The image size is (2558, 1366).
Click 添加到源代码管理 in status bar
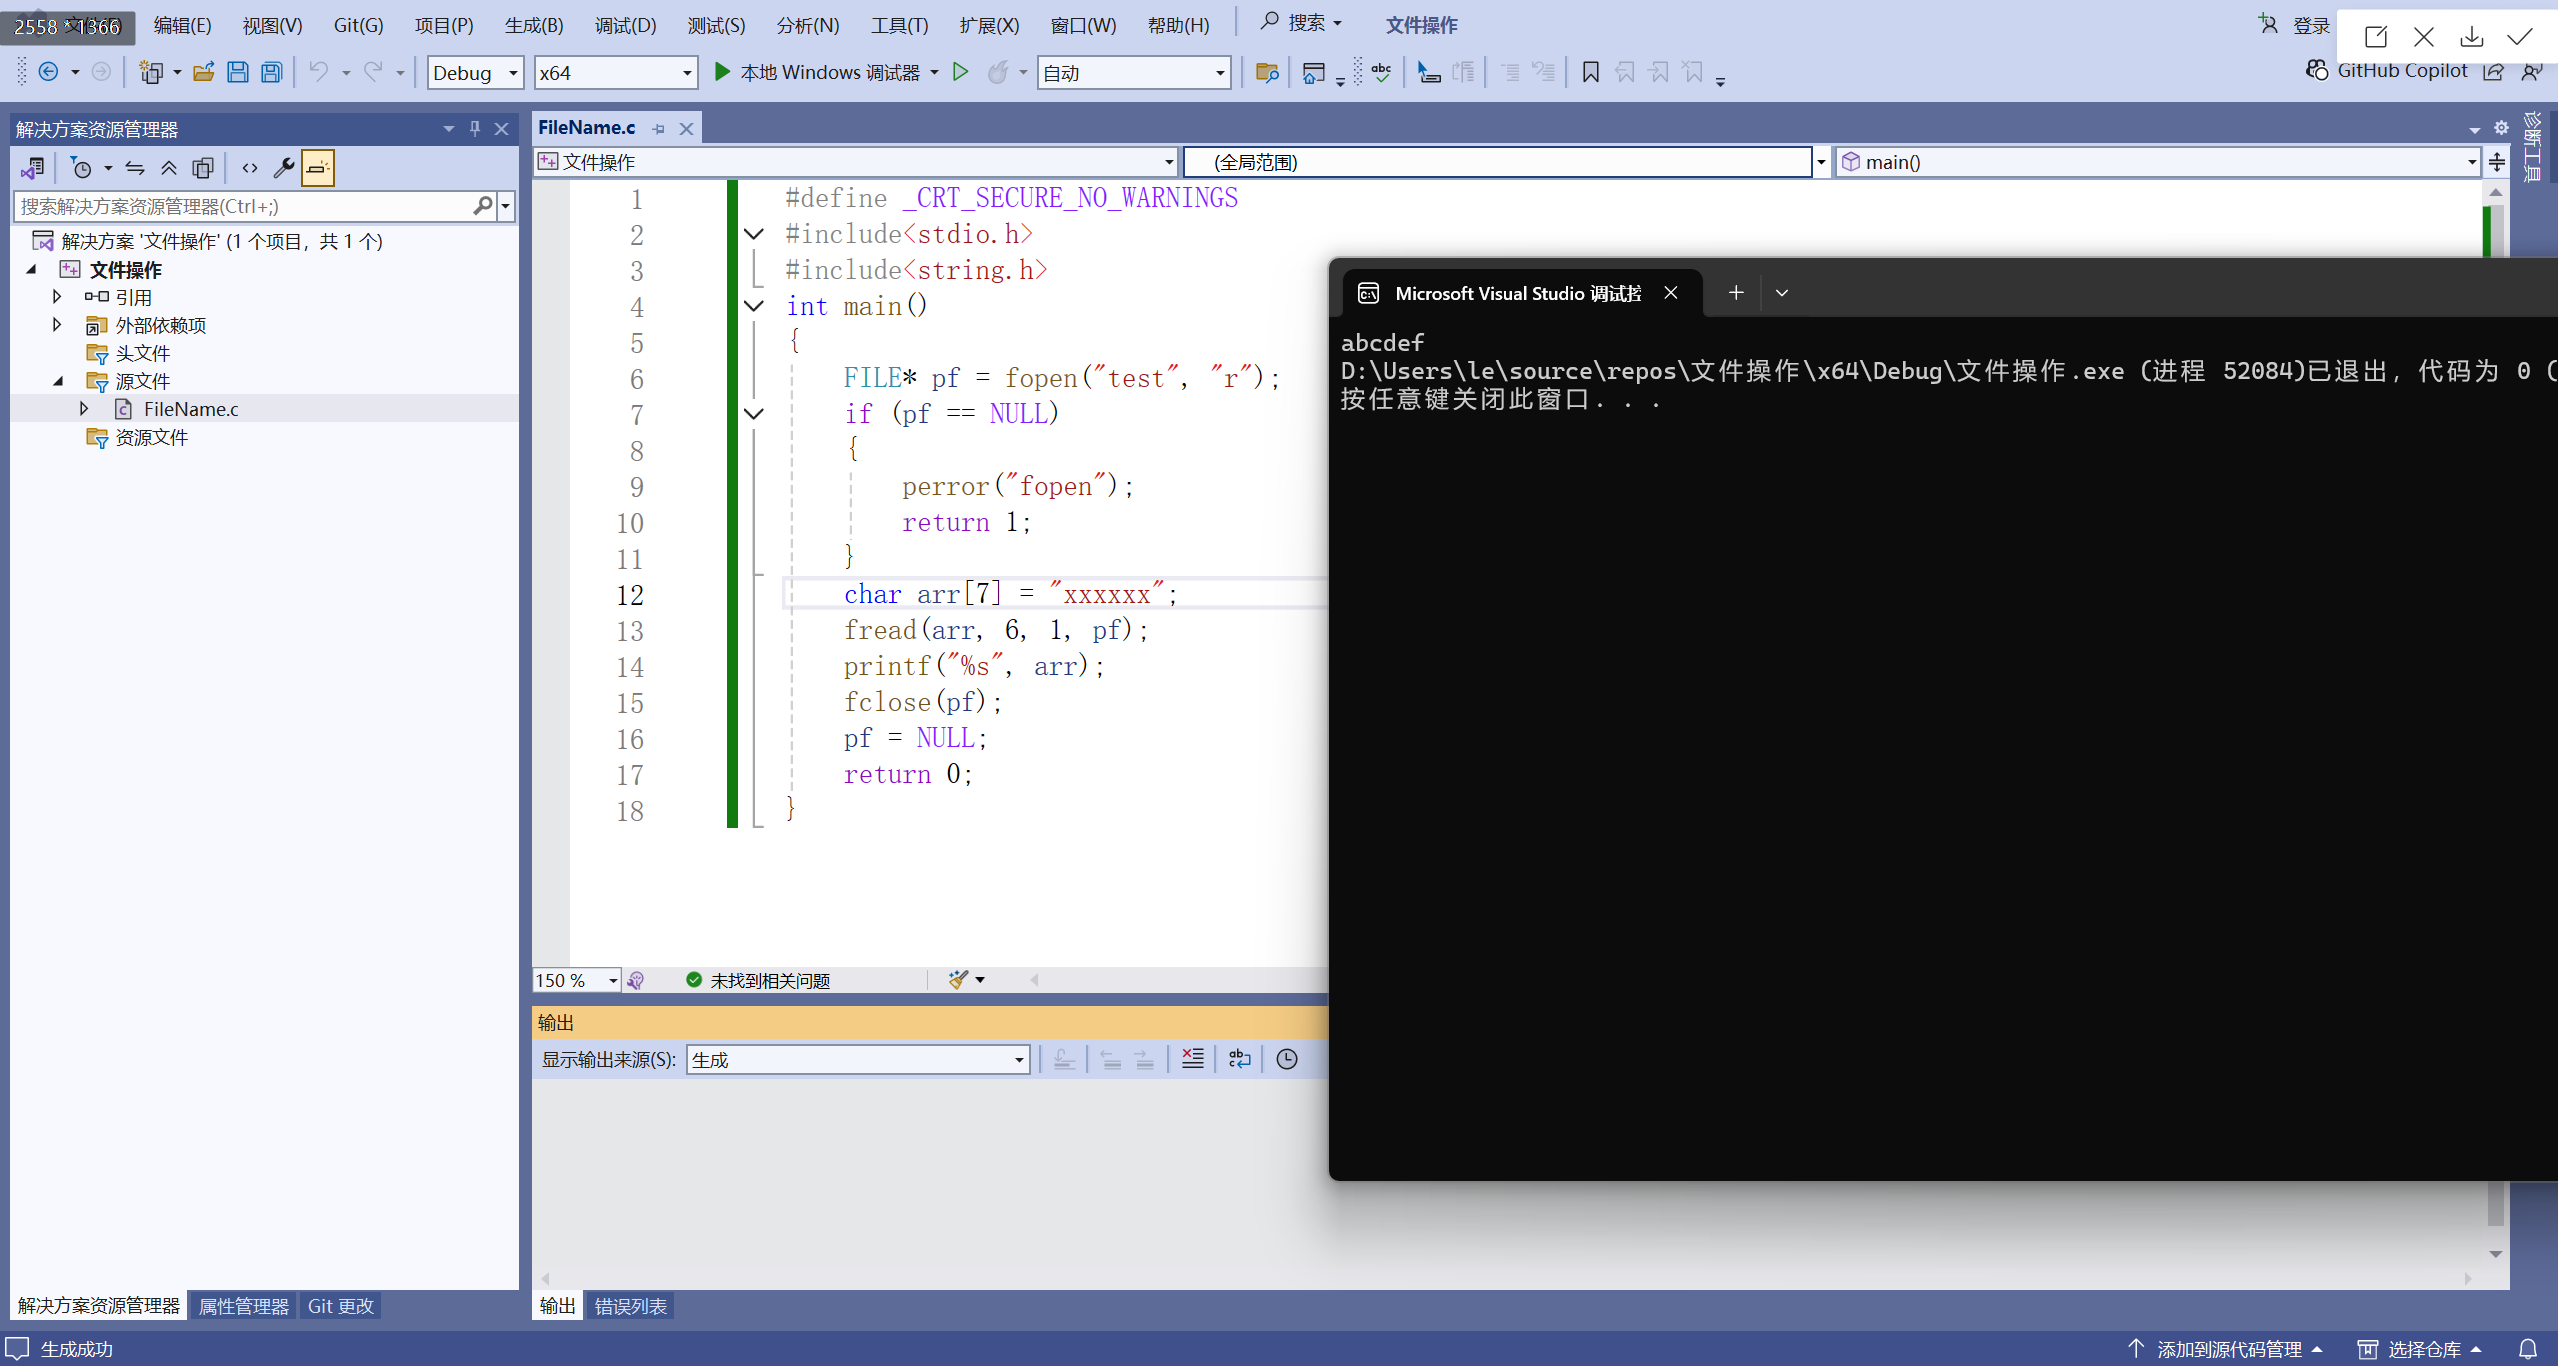[x=2229, y=1349]
